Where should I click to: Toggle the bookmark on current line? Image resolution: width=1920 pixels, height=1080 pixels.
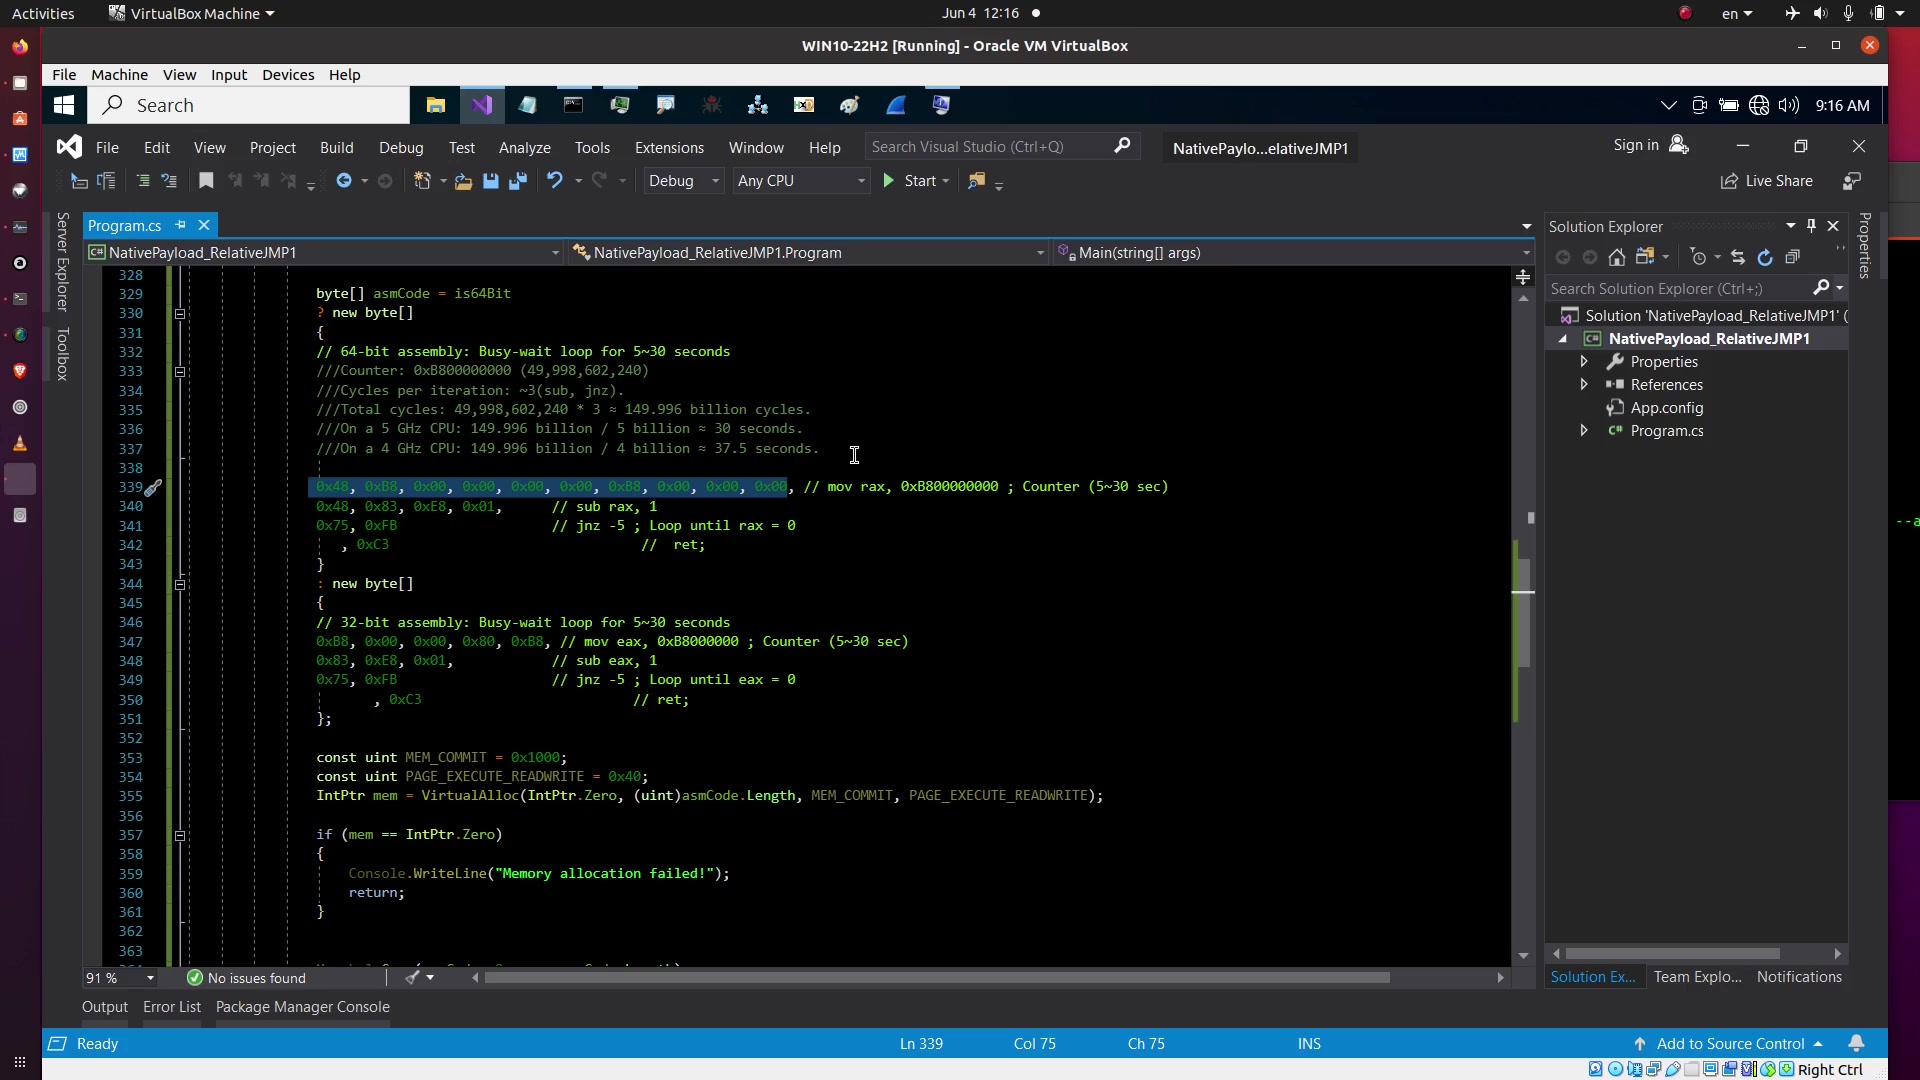coord(206,181)
